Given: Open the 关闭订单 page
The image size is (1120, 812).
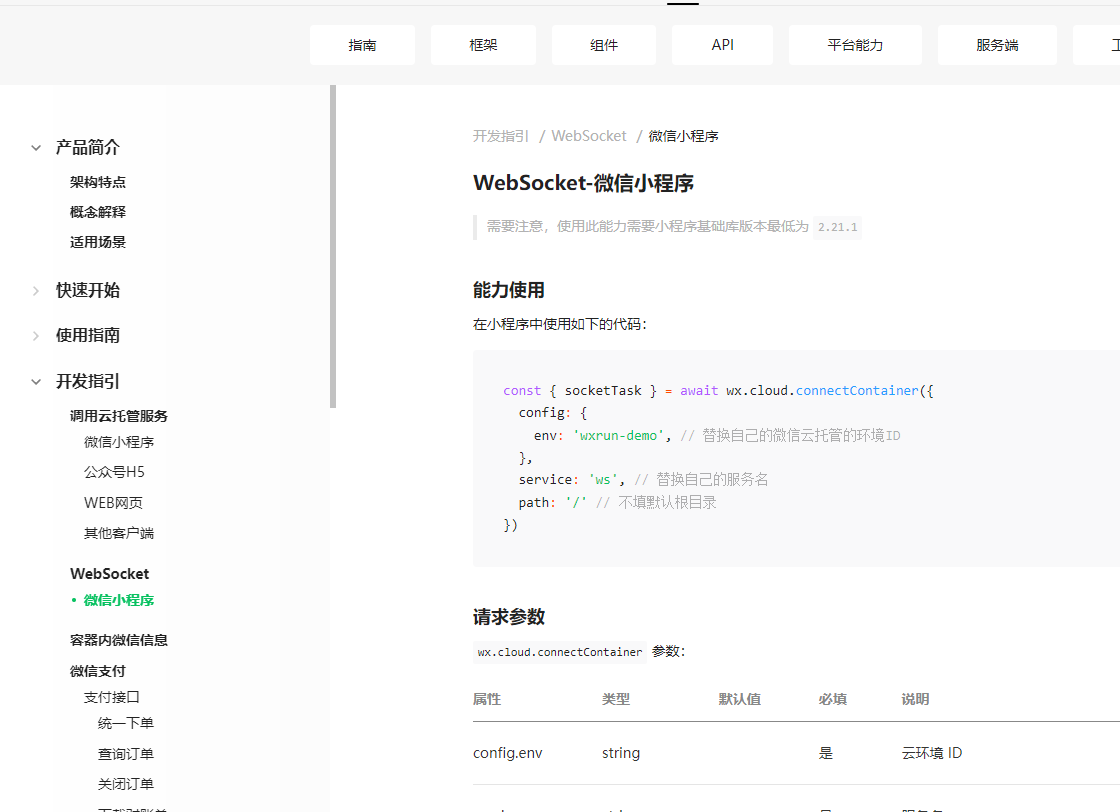Looking at the screenshot, I should pyautogui.click(x=126, y=784).
